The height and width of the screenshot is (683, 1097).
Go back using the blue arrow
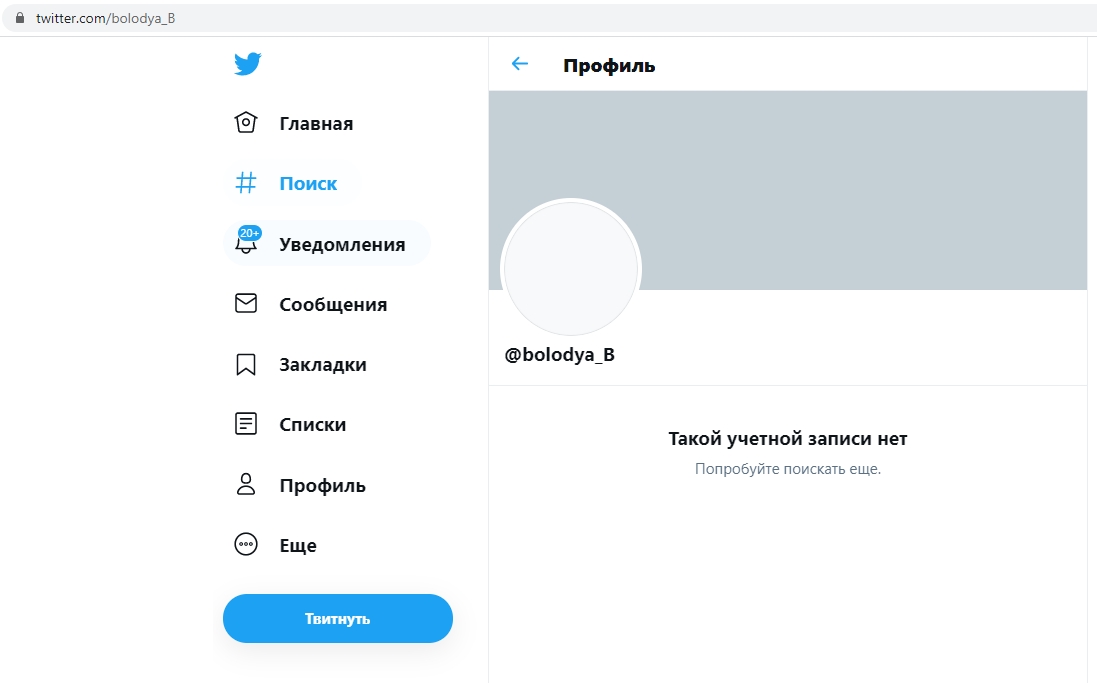(x=519, y=64)
